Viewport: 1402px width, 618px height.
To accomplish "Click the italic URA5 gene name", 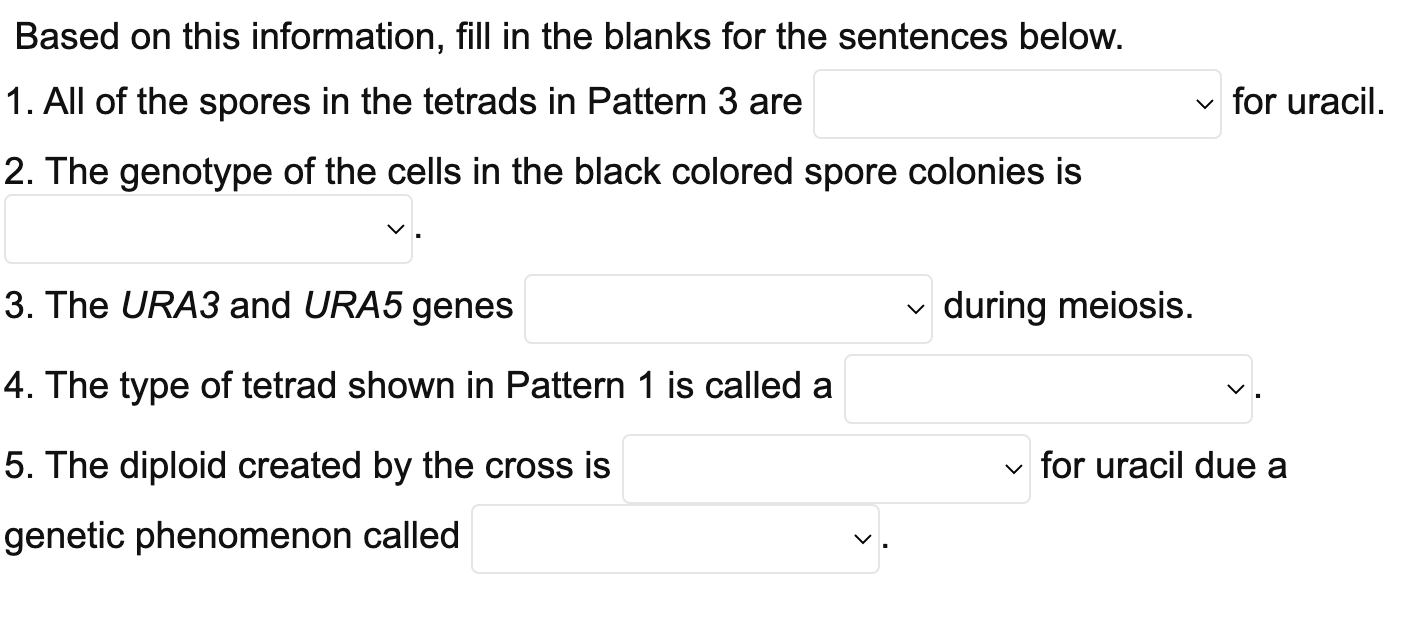I will coord(354,306).
